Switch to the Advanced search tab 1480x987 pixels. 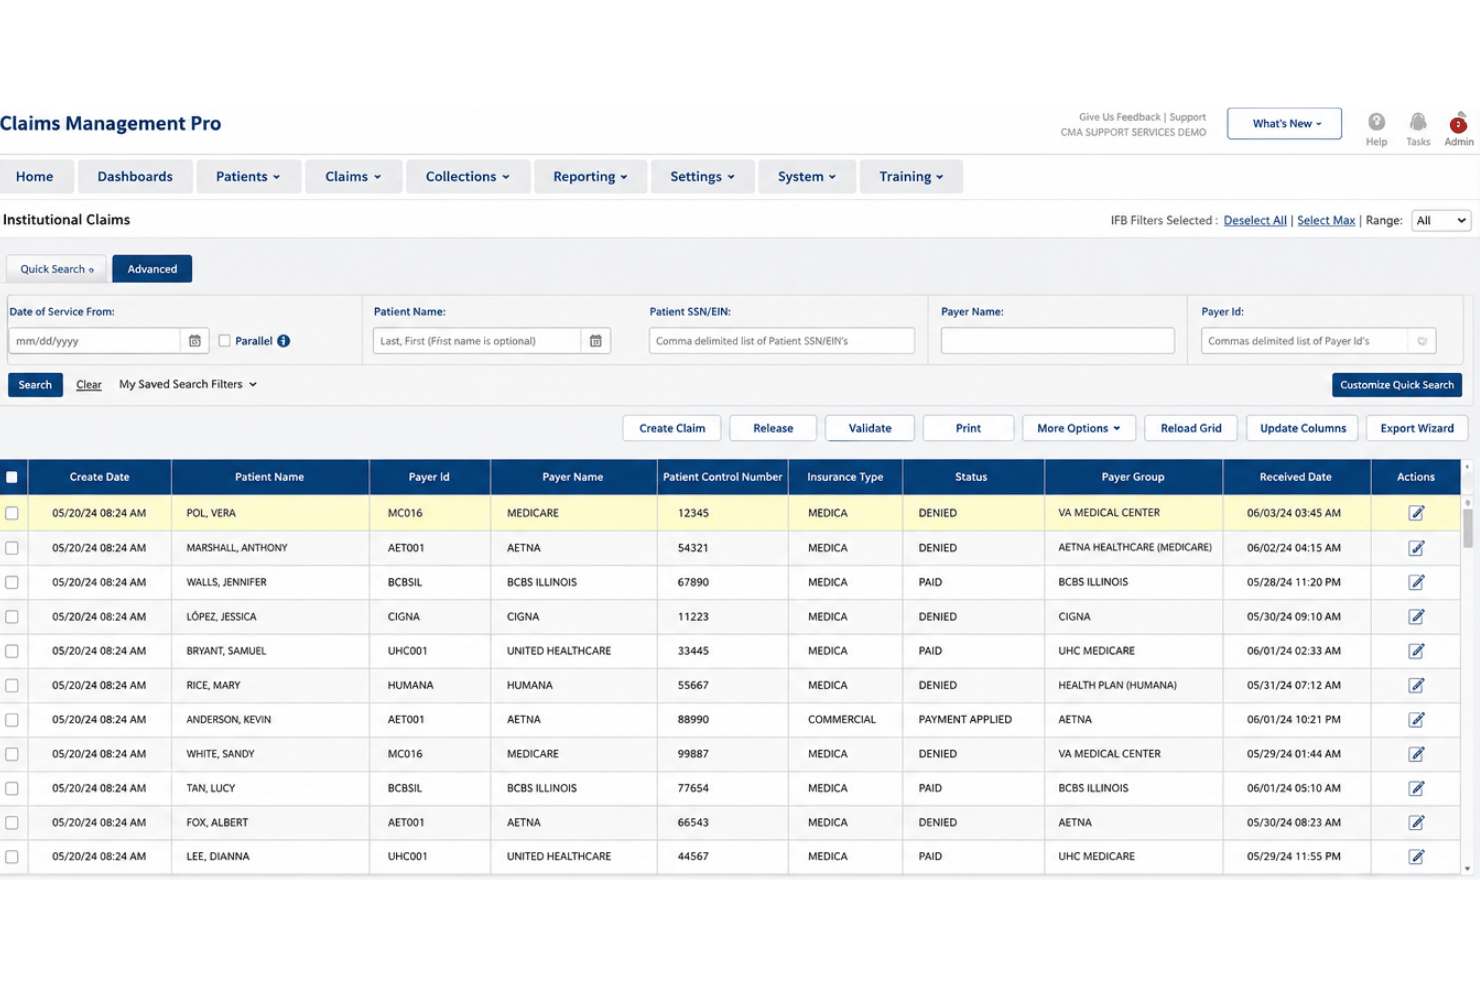(152, 269)
